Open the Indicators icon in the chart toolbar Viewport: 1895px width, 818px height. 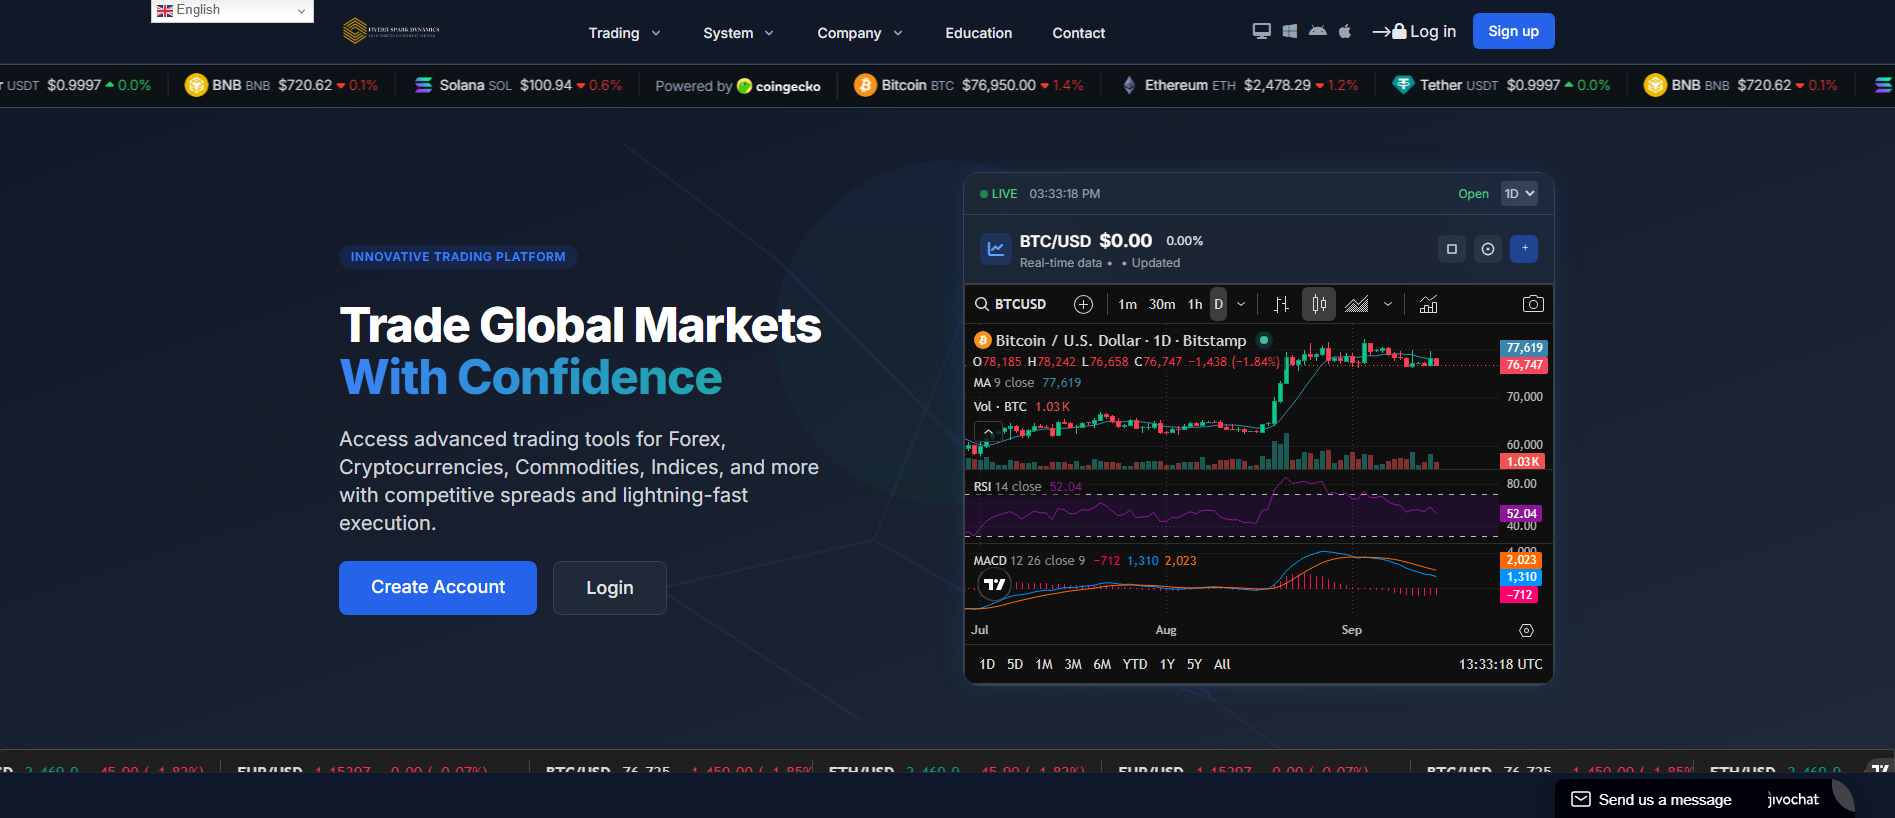coord(1428,304)
